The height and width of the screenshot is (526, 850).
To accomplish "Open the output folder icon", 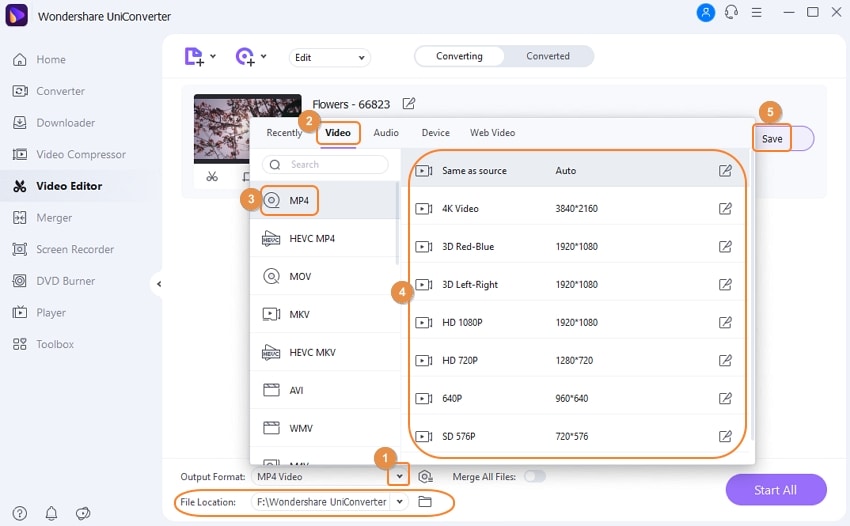I will (x=425, y=502).
